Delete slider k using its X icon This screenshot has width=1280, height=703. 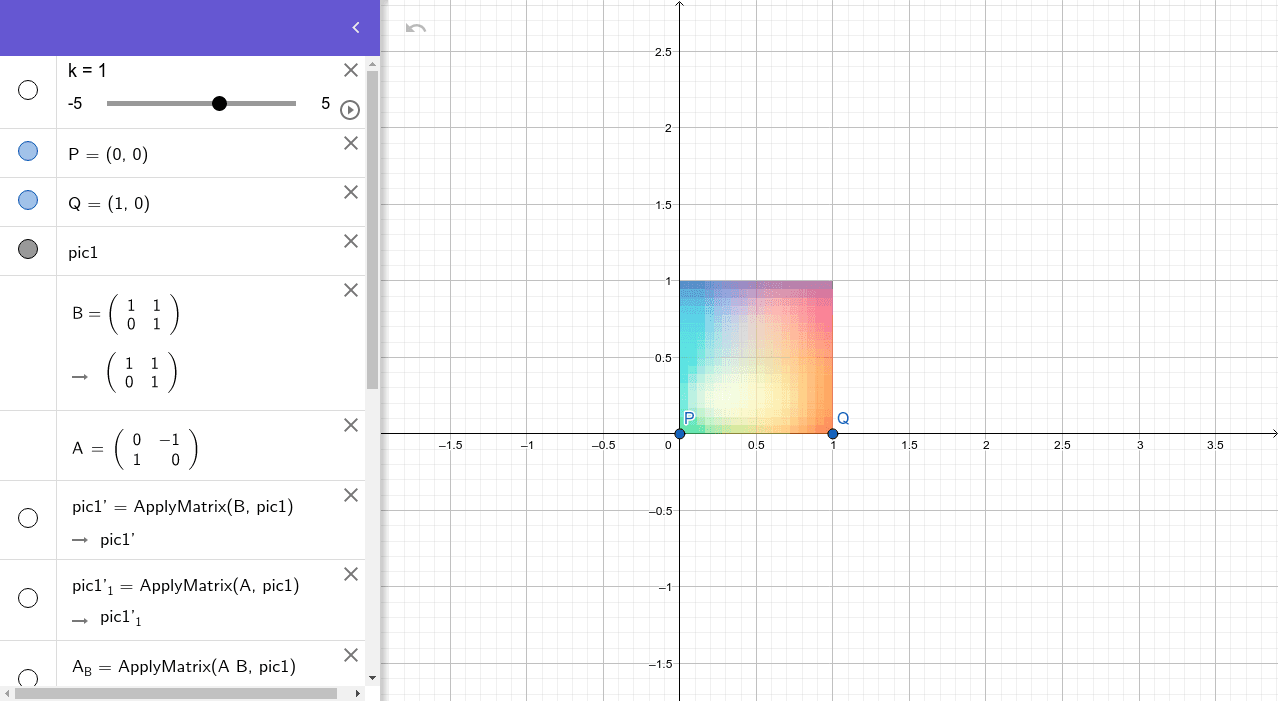[x=350, y=70]
